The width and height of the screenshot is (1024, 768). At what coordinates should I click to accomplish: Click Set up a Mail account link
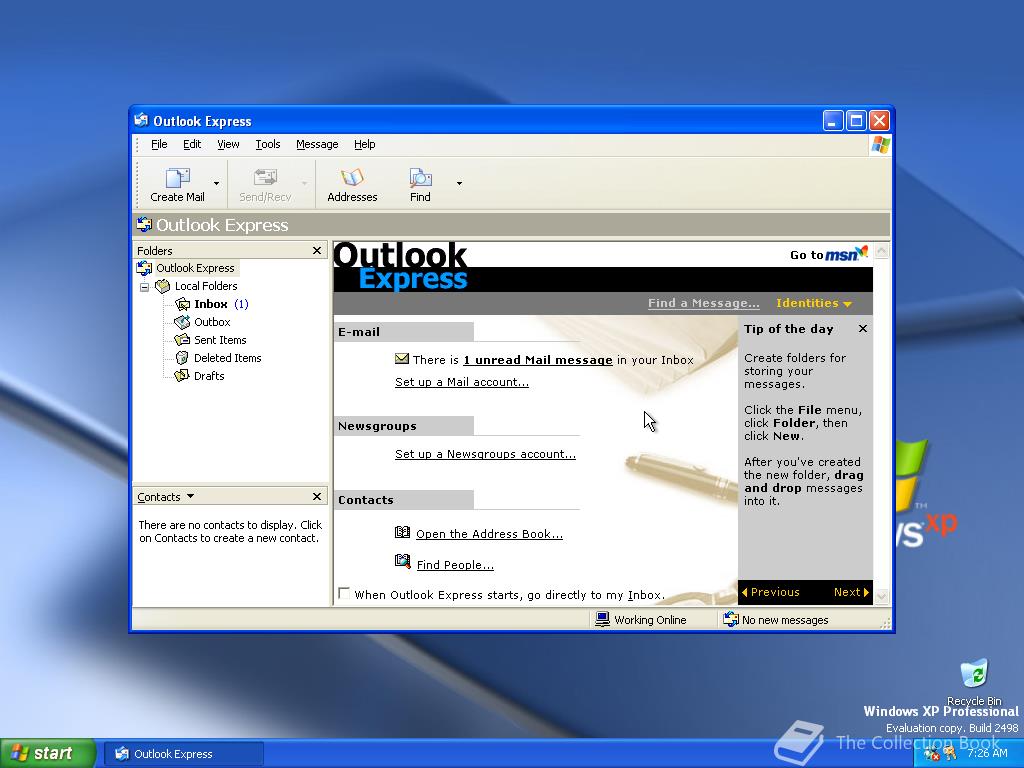462,382
